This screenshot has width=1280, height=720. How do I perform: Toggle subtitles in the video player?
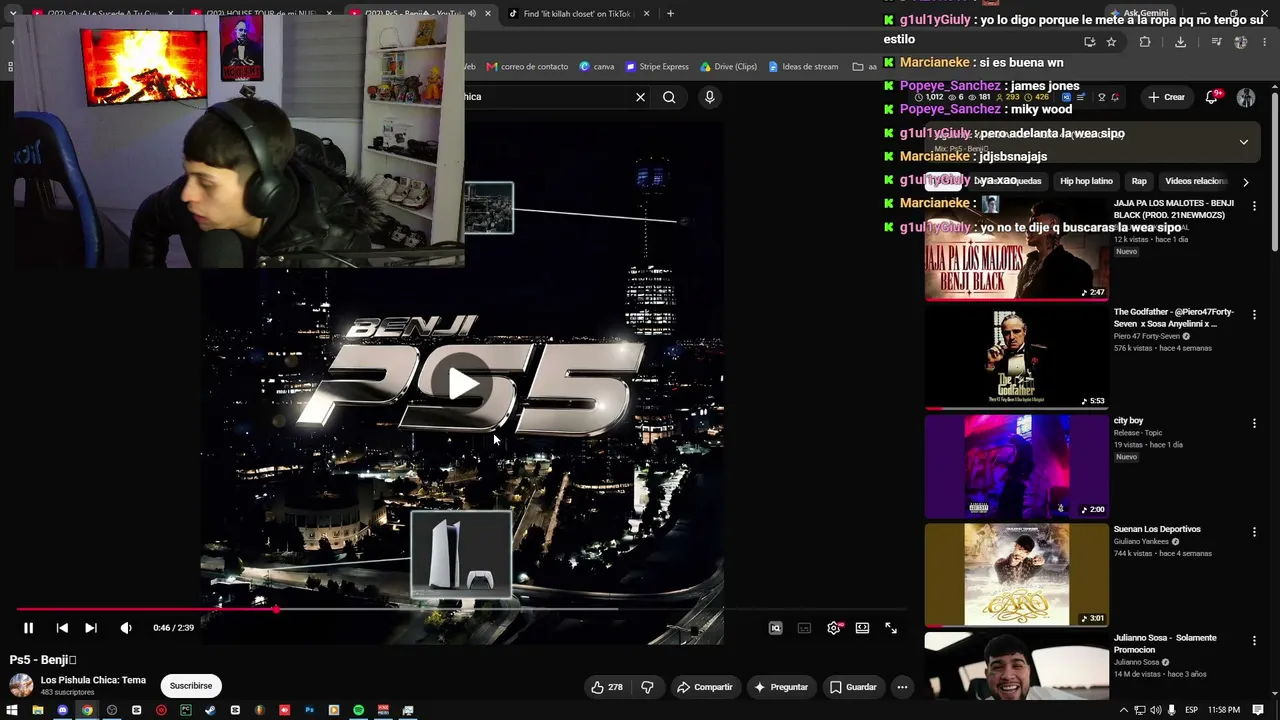click(804, 628)
